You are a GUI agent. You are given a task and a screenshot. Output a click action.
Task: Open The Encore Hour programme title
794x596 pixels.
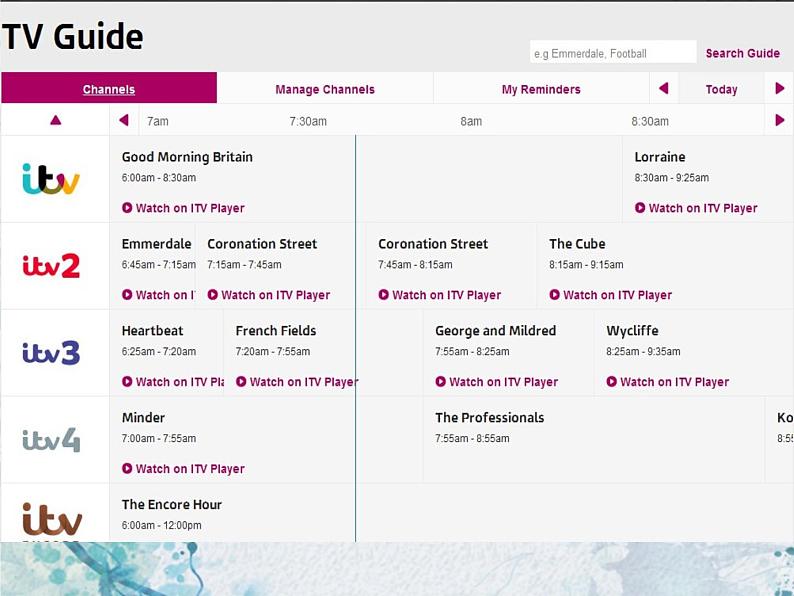click(x=172, y=505)
